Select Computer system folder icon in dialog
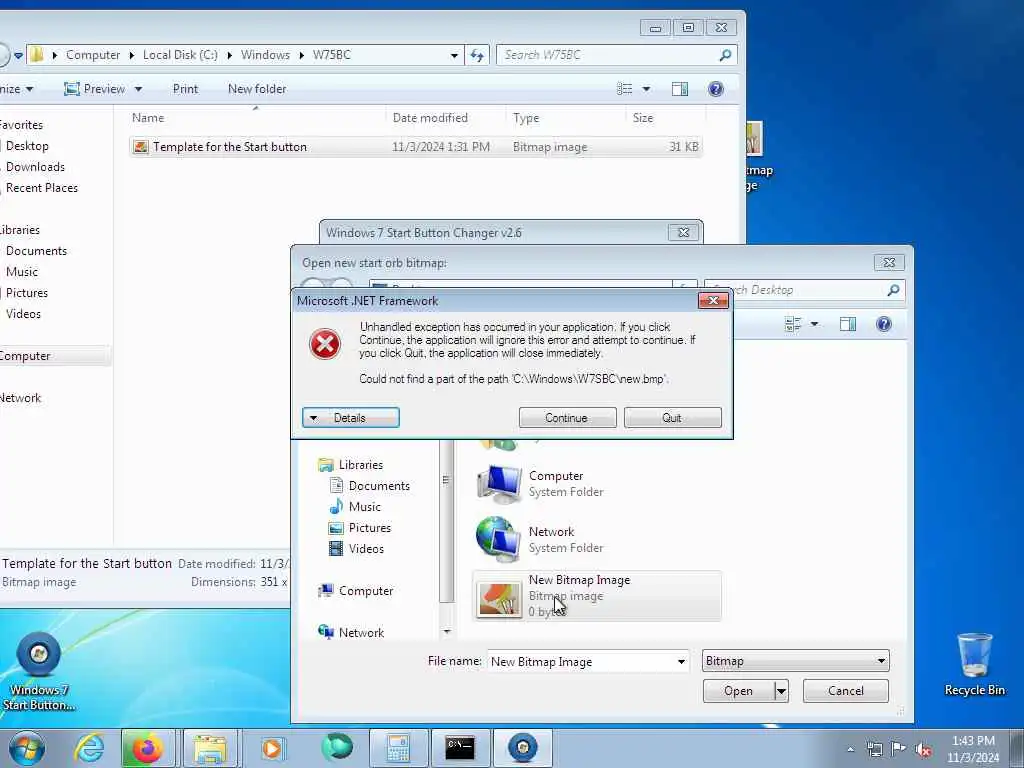The width and height of the screenshot is (1024, 768). 499,484
